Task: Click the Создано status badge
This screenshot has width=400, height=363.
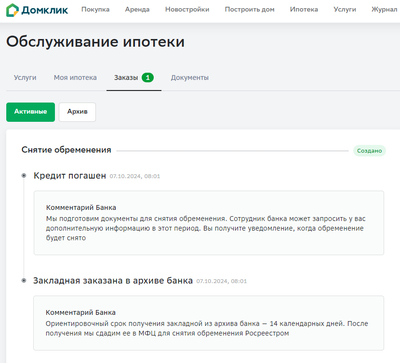Action: click(369, 151)
